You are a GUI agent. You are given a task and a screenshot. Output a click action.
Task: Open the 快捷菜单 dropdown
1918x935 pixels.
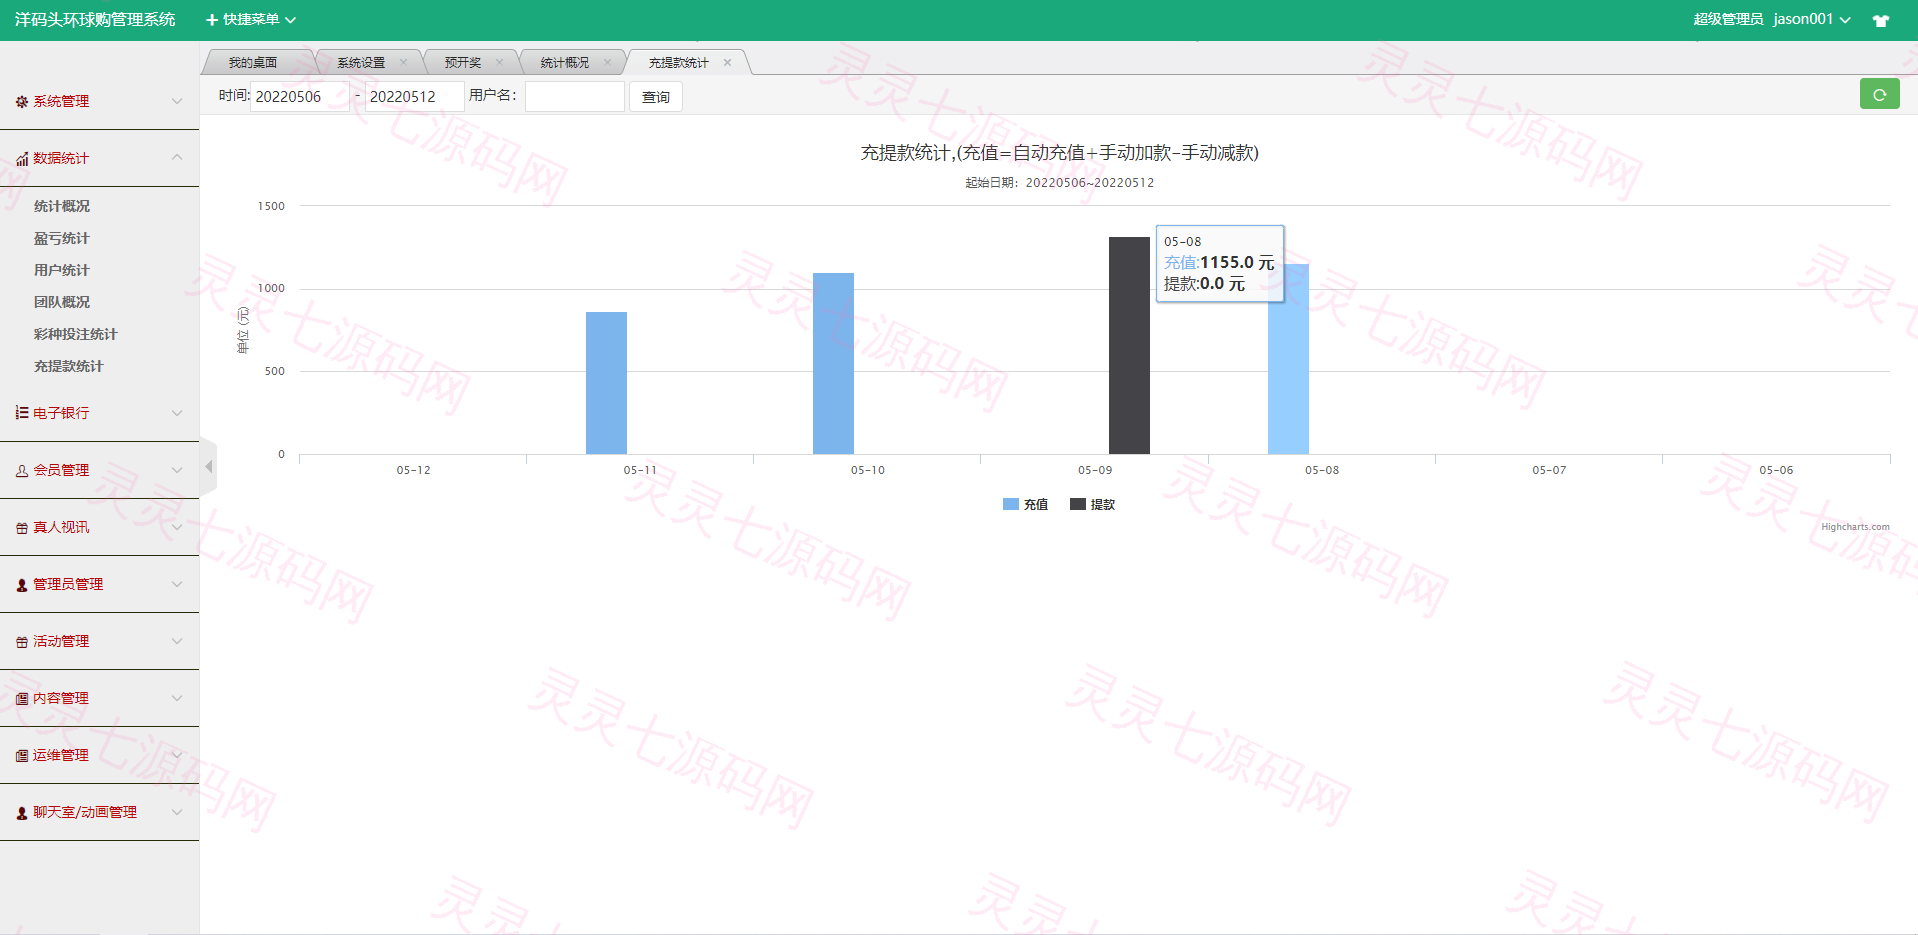251,20
